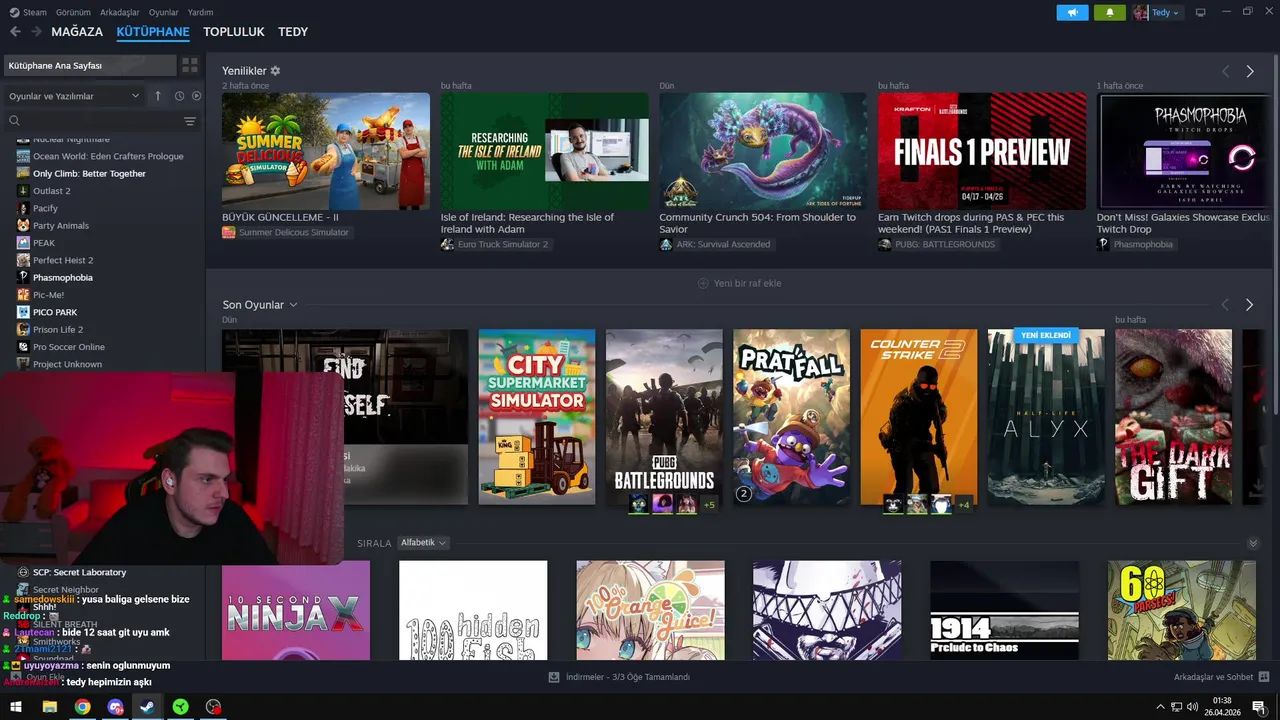
Task: Open advanced filter options icon
Action: click(190, 121)
